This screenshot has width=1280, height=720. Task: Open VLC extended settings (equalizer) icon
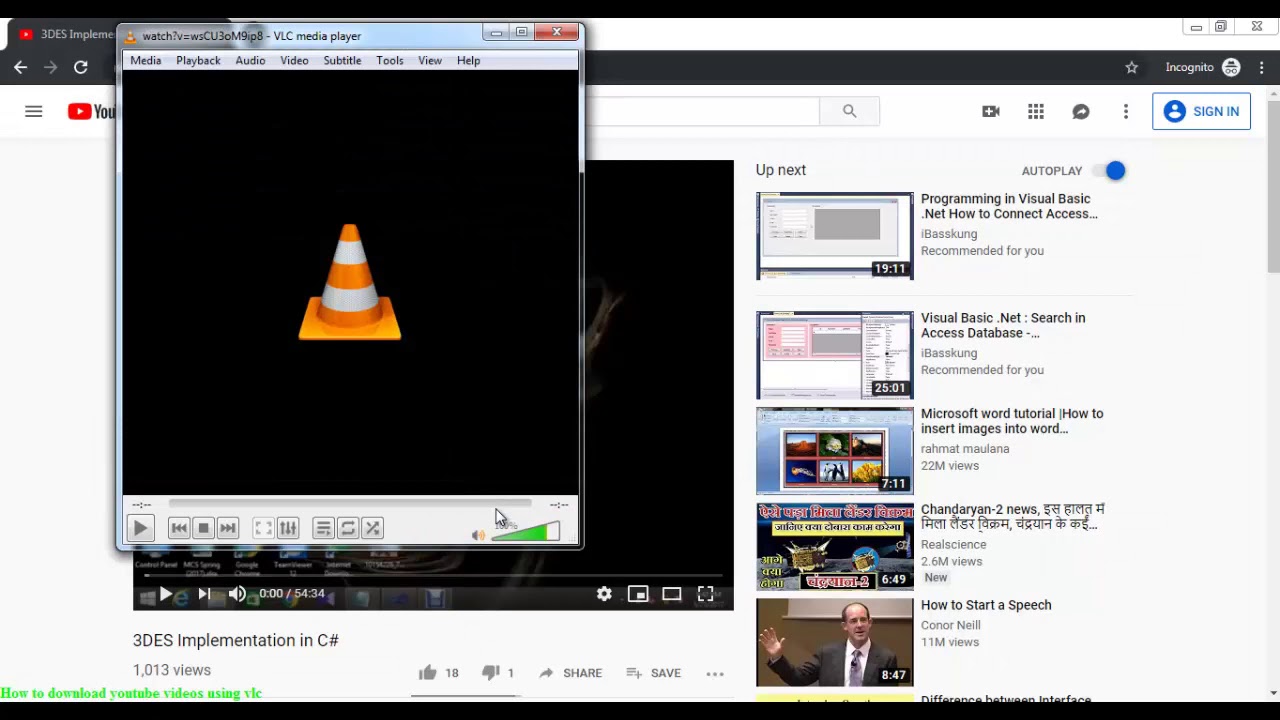(288, 528)
